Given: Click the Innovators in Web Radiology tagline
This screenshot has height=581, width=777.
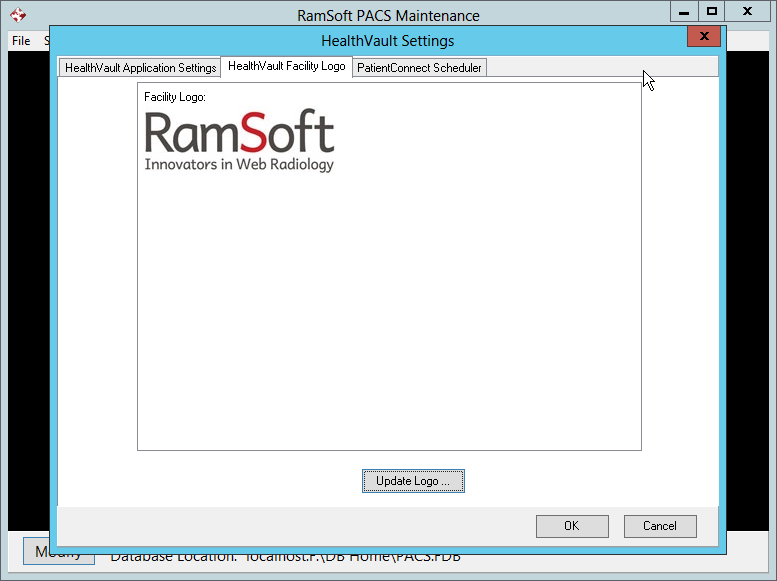Looking at the screenshot, I should [239, 164].
